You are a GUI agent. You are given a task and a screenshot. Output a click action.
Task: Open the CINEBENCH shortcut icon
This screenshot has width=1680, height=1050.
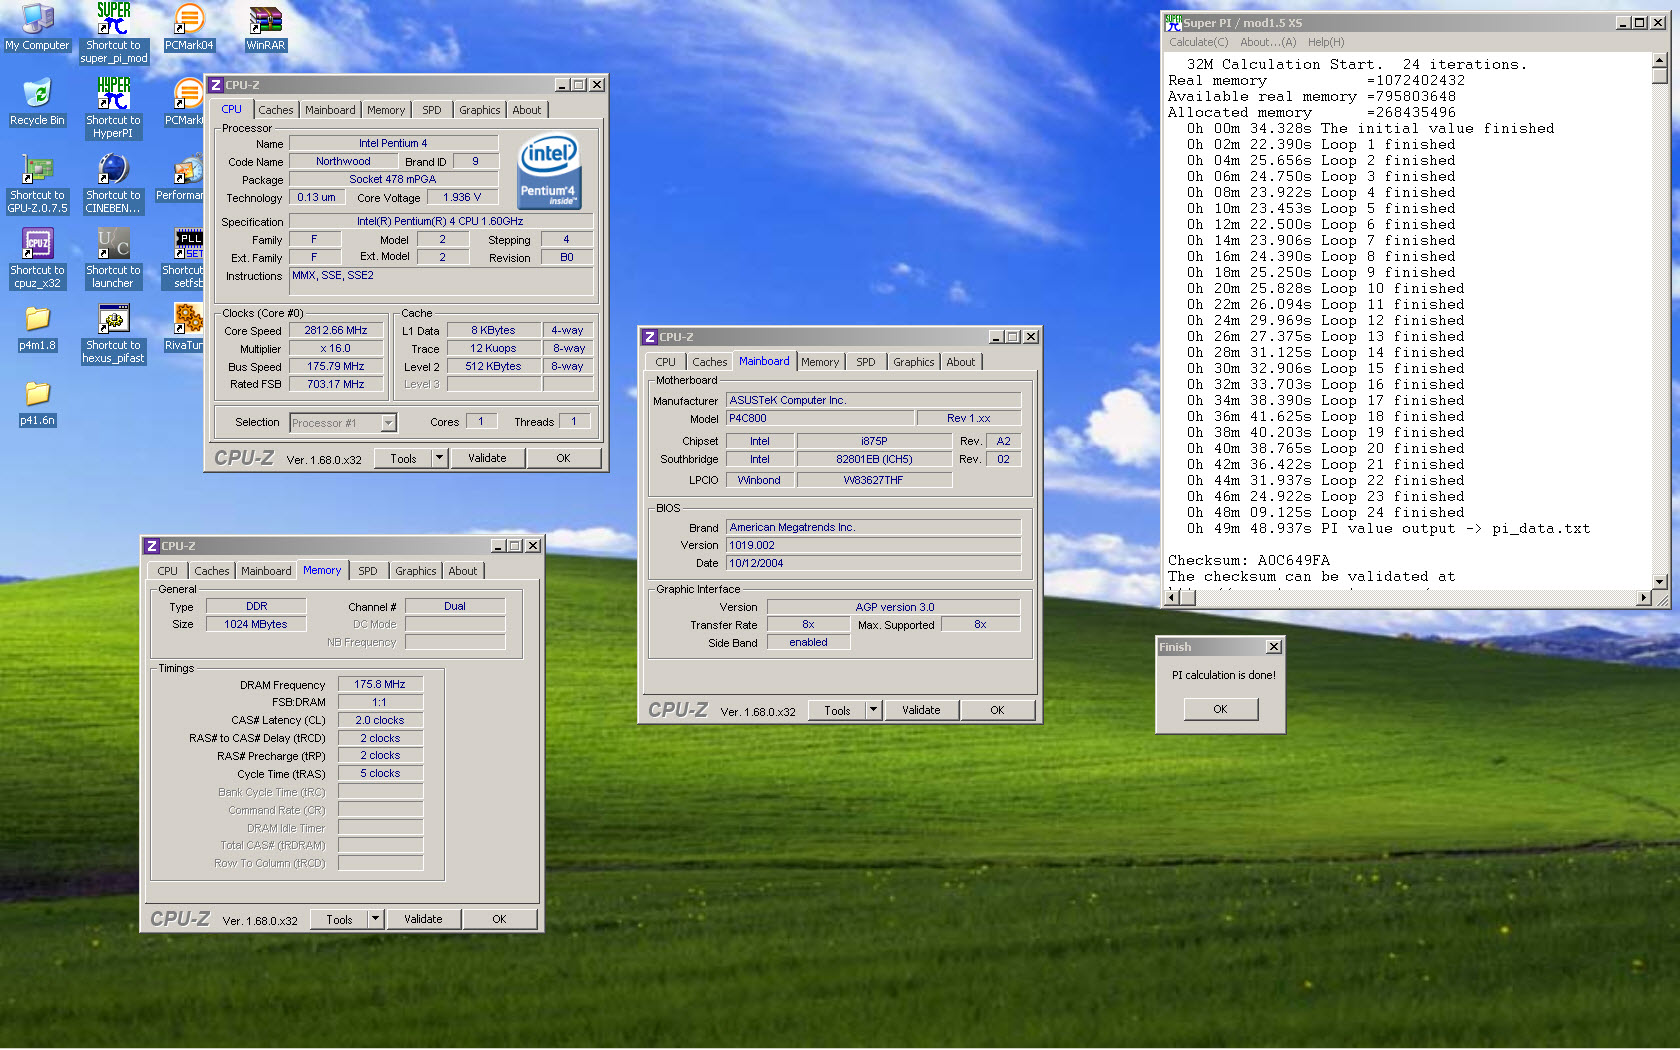coord(113,182)
